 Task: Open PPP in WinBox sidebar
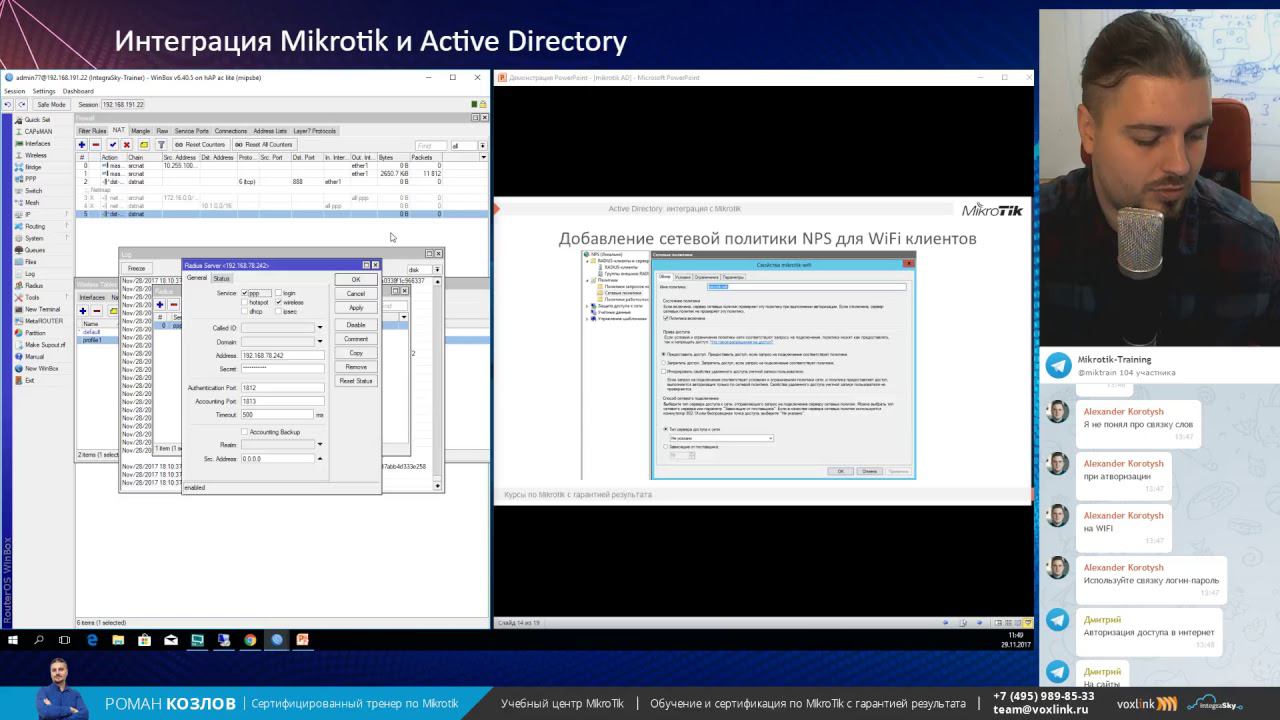pyautogui.click(x=31, y=179)
